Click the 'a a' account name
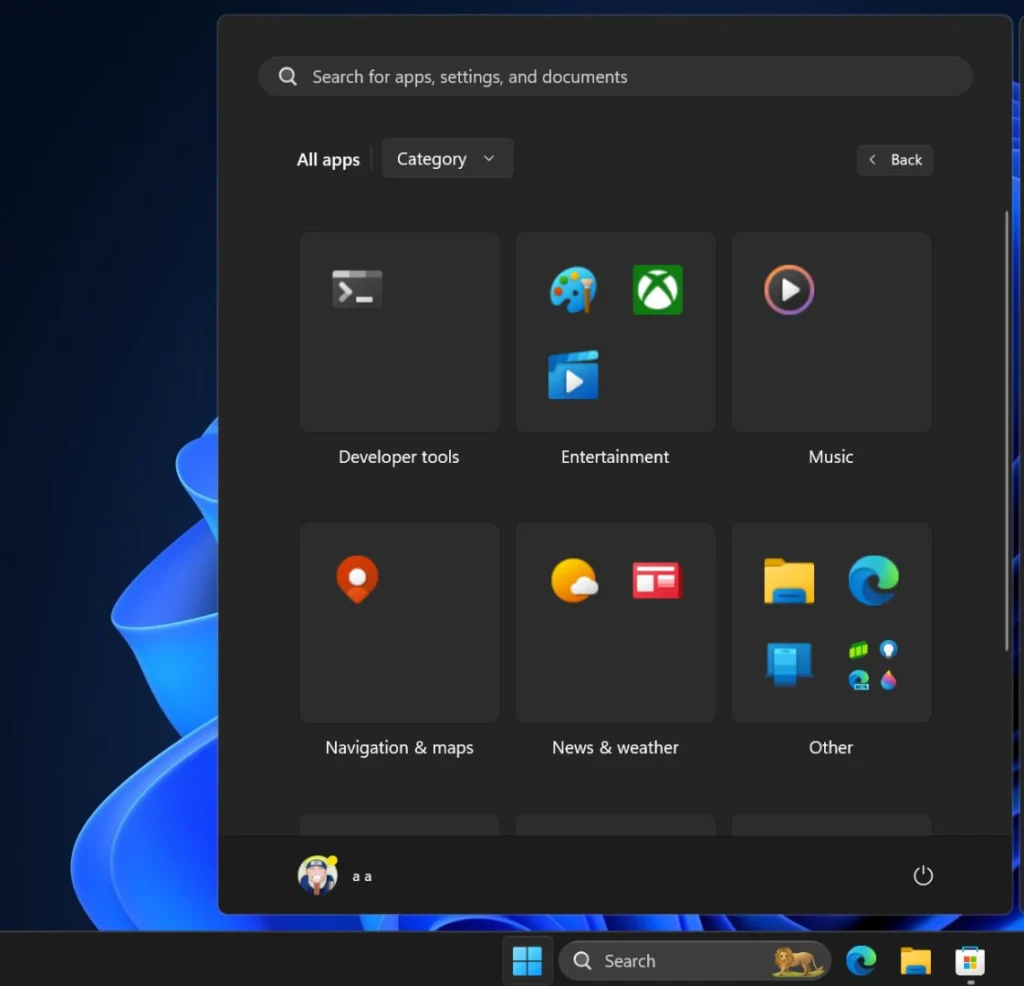 pos(362,876)
